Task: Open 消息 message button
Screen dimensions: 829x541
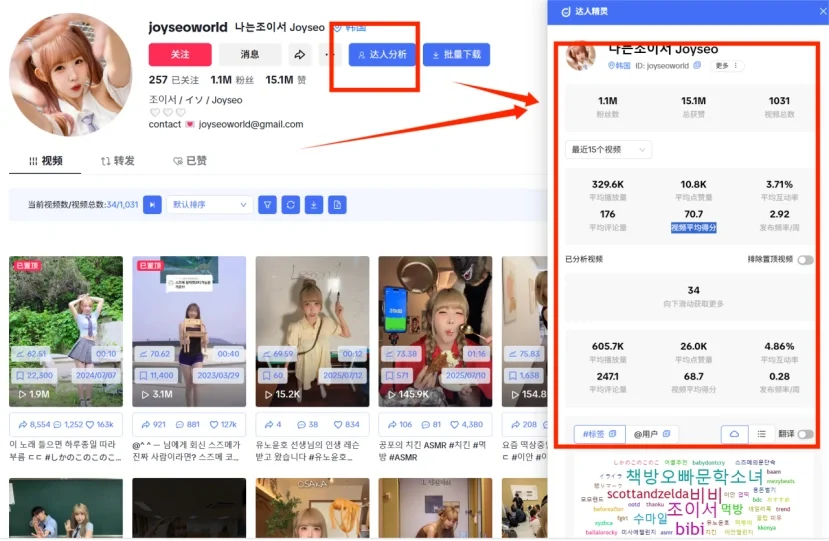Action: click(x=250, y=54)
